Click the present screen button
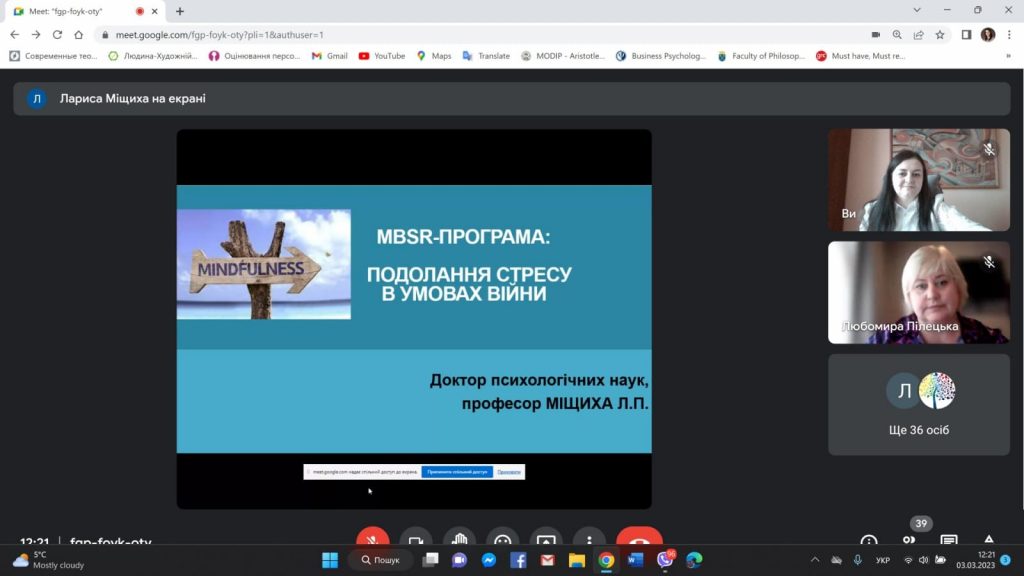 546,540
